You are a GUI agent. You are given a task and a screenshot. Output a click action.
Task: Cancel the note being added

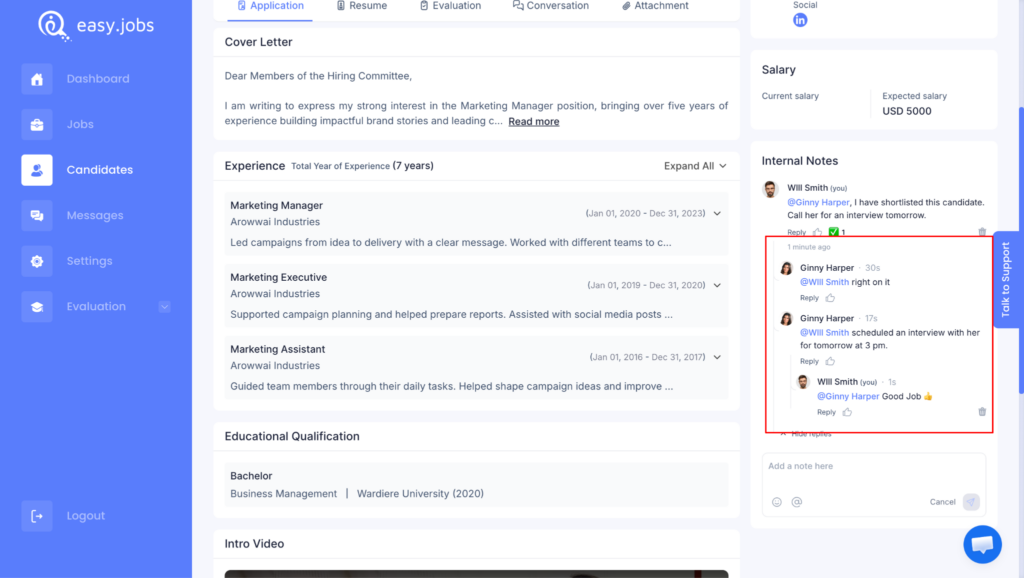coord(942,502)
